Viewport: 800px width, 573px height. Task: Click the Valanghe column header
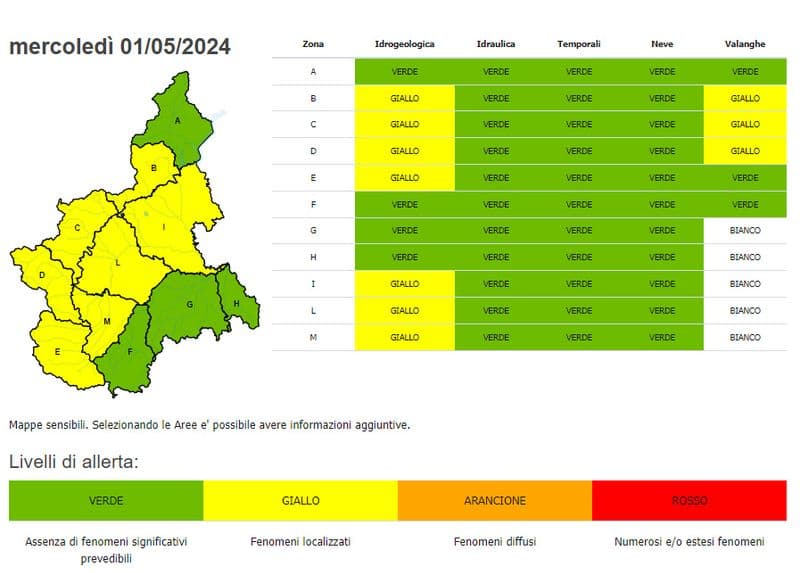(745, 44)
